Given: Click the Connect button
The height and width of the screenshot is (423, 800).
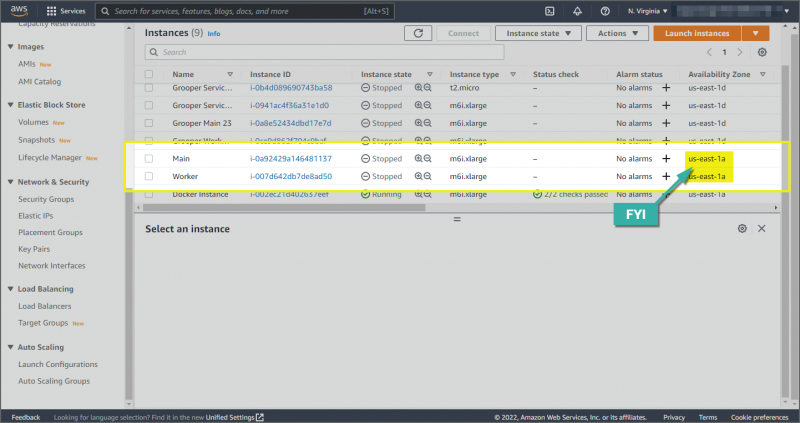Looking at the screenshot, I should click(463, 33).
